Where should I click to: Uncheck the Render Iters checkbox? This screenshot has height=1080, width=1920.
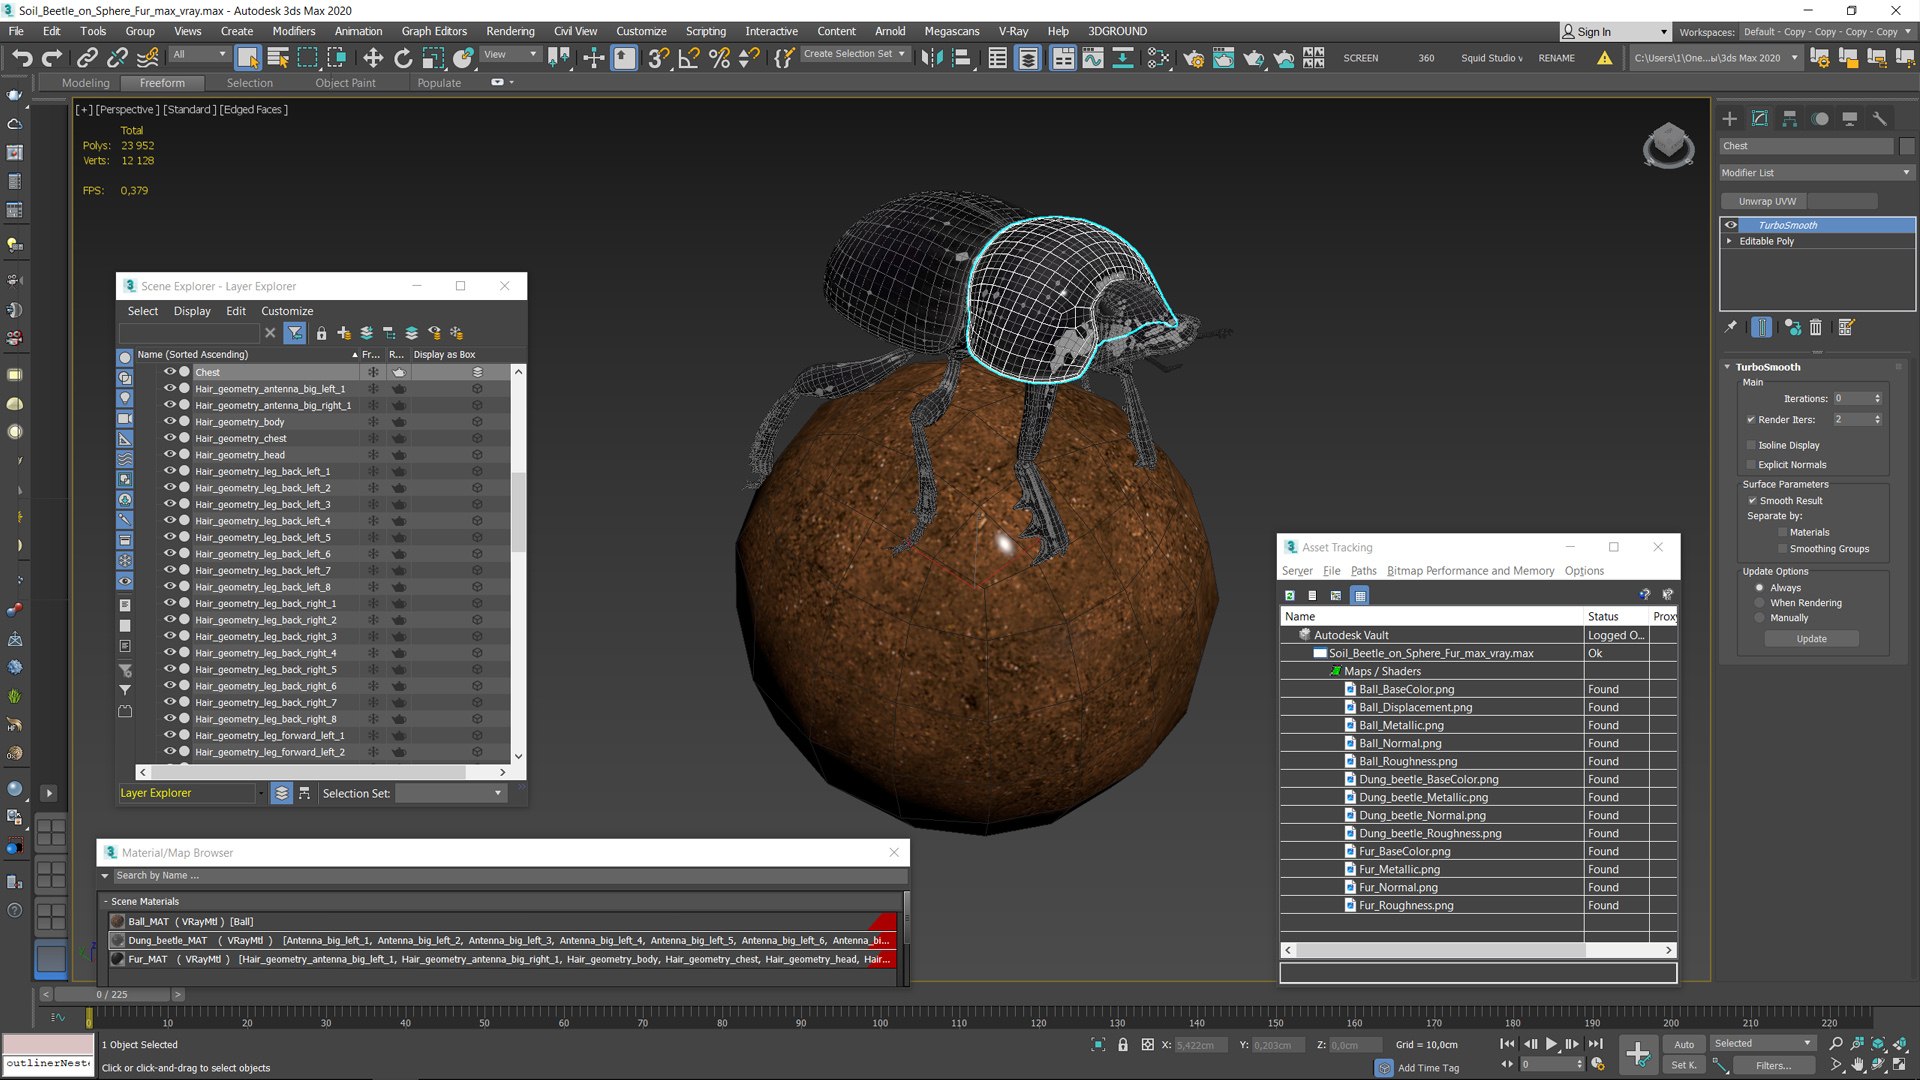(1751, 420)
